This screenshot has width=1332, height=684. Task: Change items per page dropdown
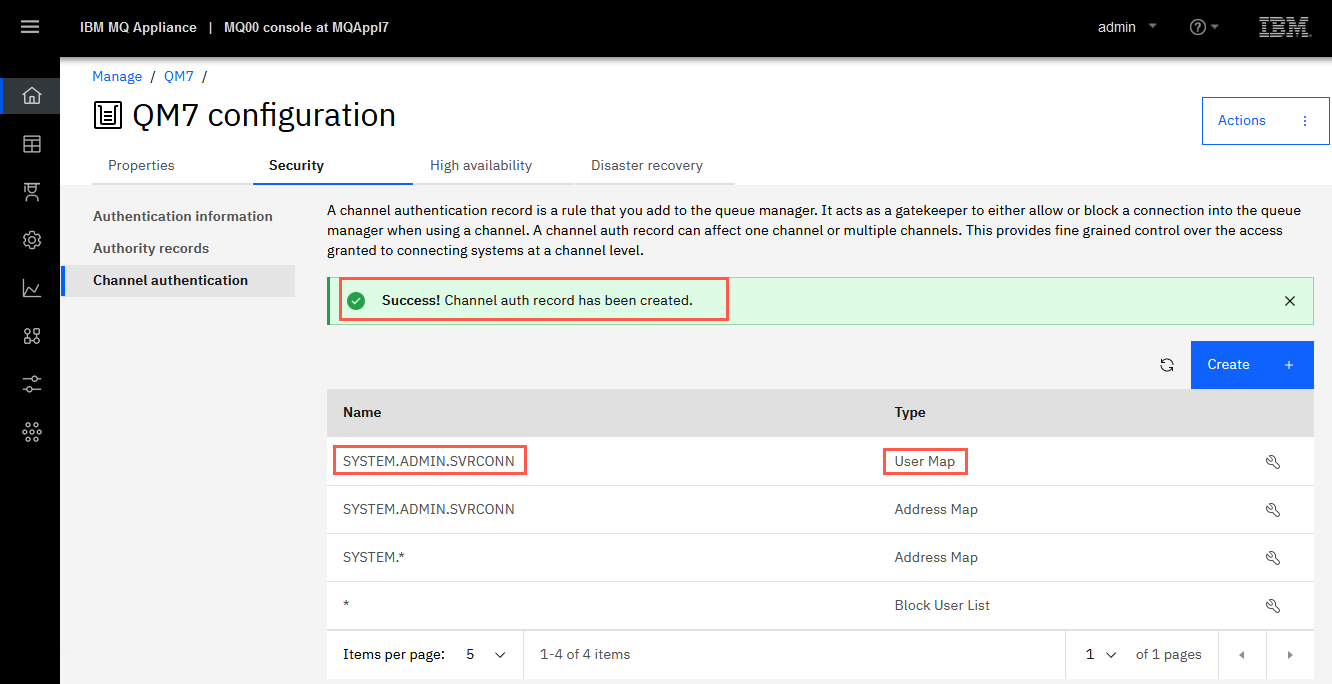487,655
